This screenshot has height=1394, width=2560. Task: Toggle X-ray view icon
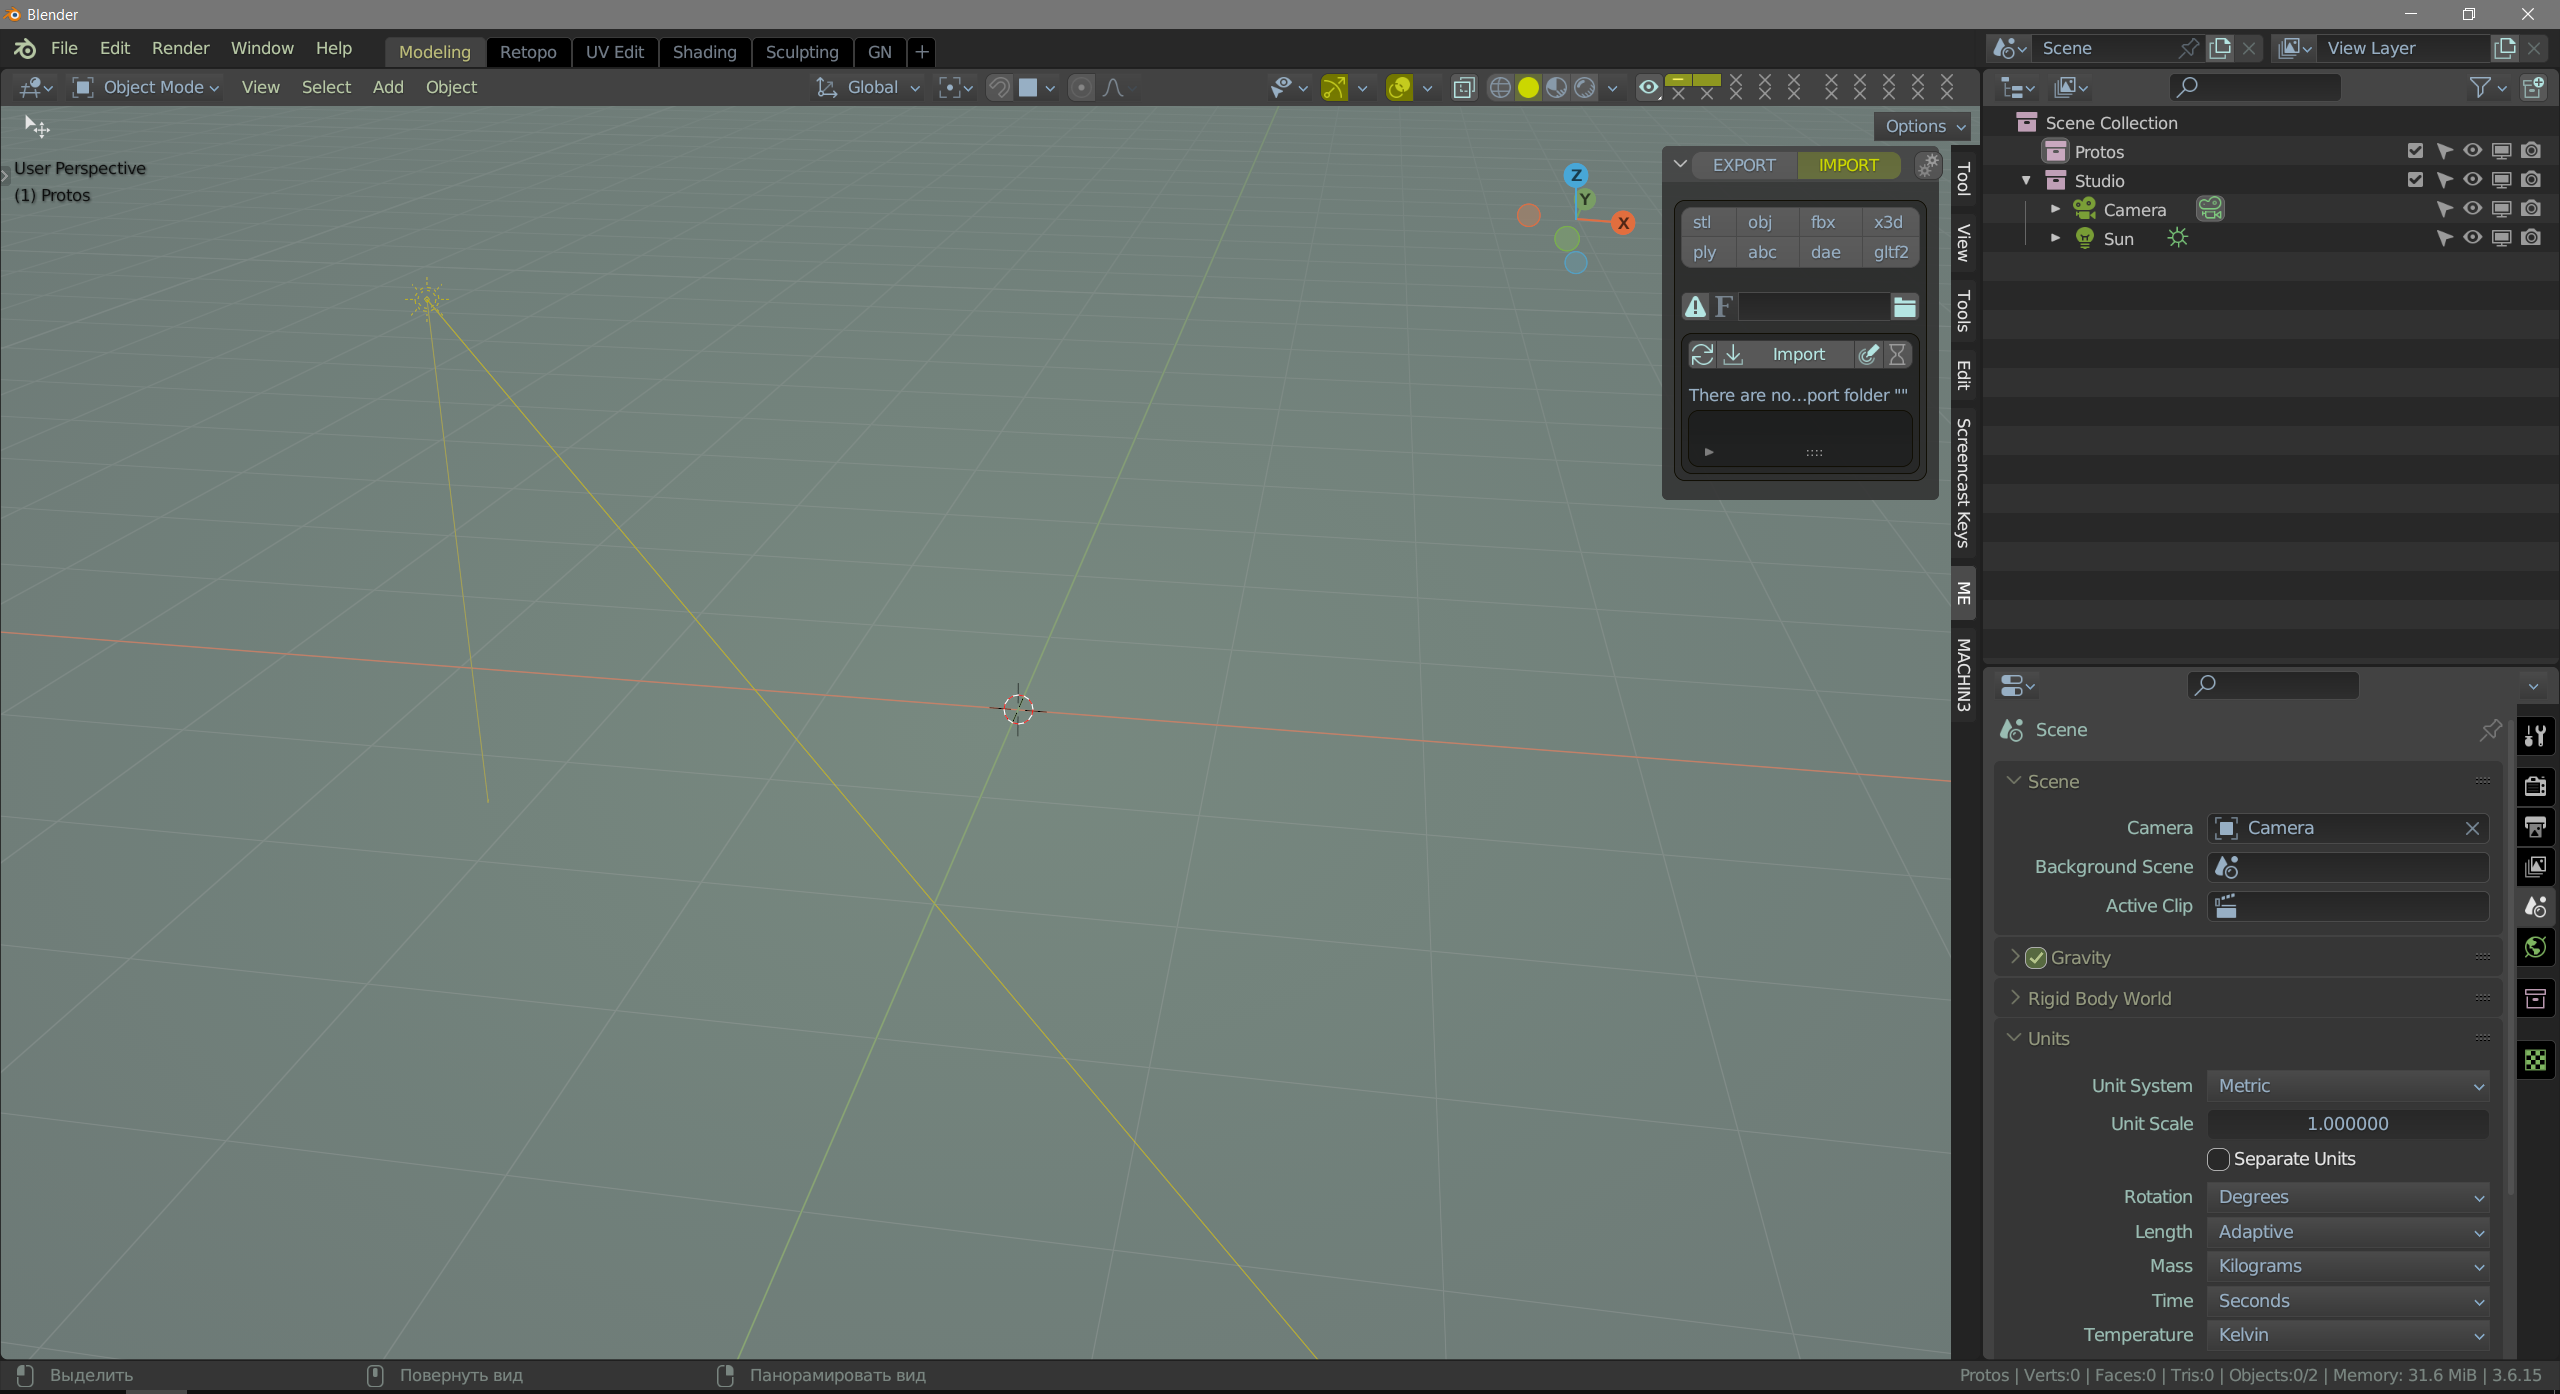1464,88
